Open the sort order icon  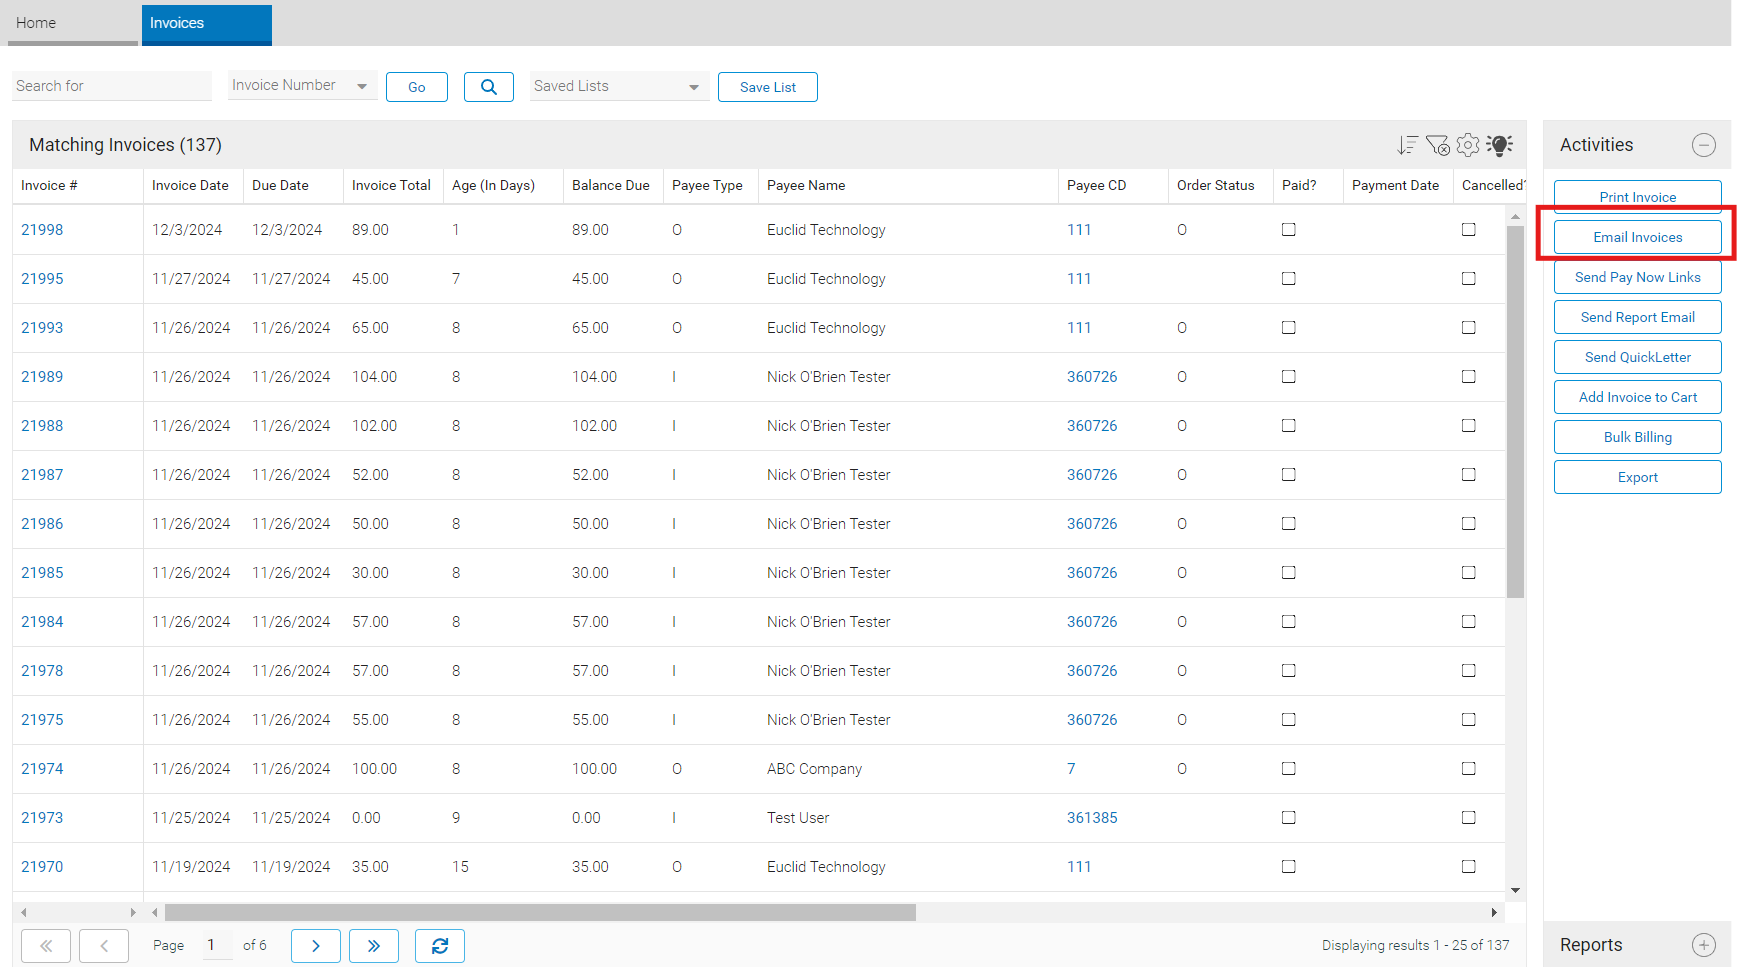click(1407, 145)
